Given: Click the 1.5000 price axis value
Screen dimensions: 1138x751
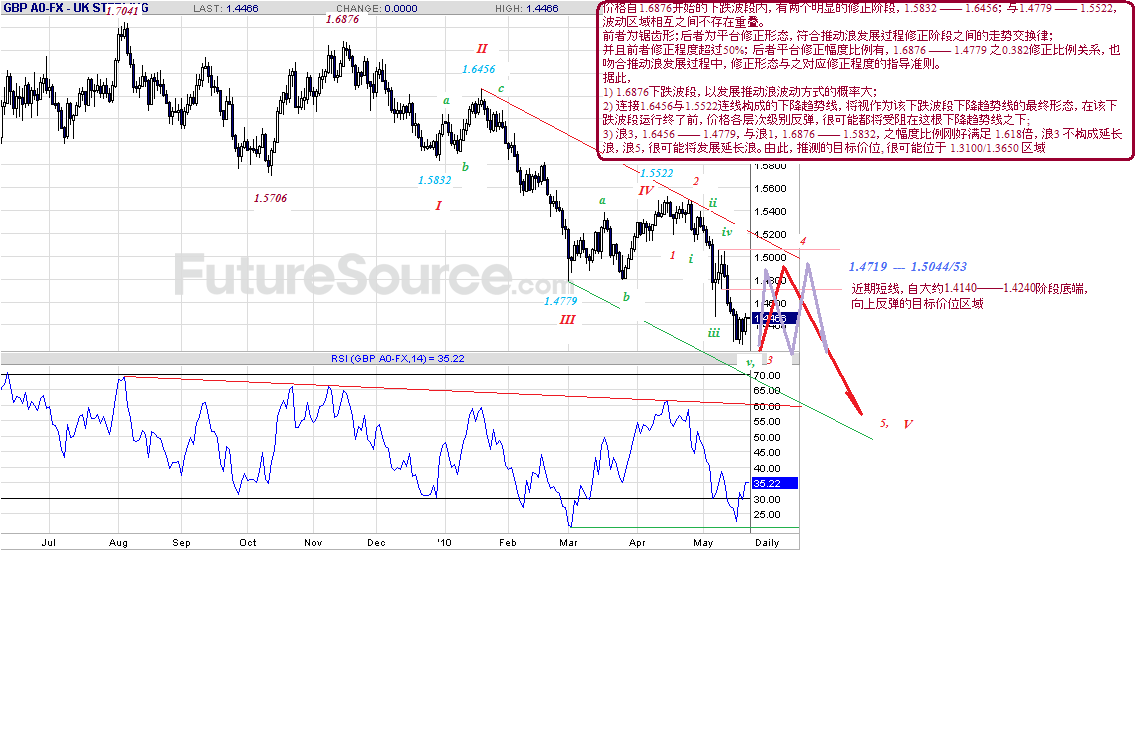Looking at the screenshot, I should pos(770,258).
